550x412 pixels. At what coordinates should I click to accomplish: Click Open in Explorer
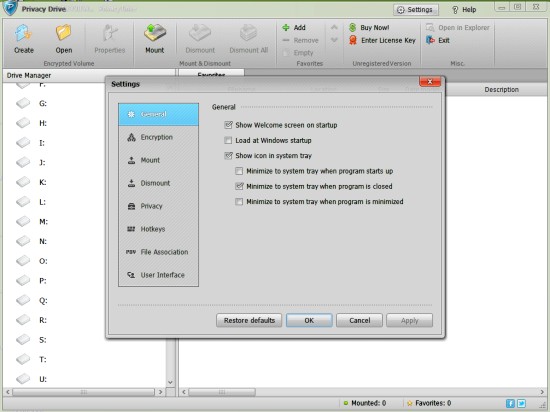(x=457, y=27)
